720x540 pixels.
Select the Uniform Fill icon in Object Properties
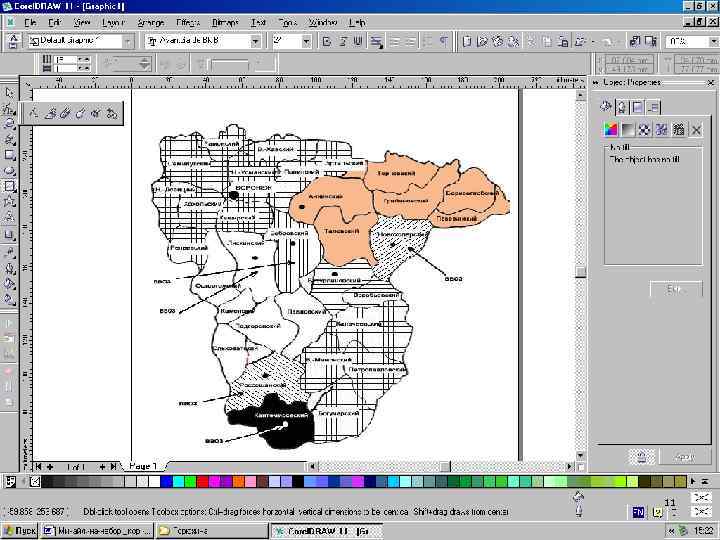click(609, 129)
